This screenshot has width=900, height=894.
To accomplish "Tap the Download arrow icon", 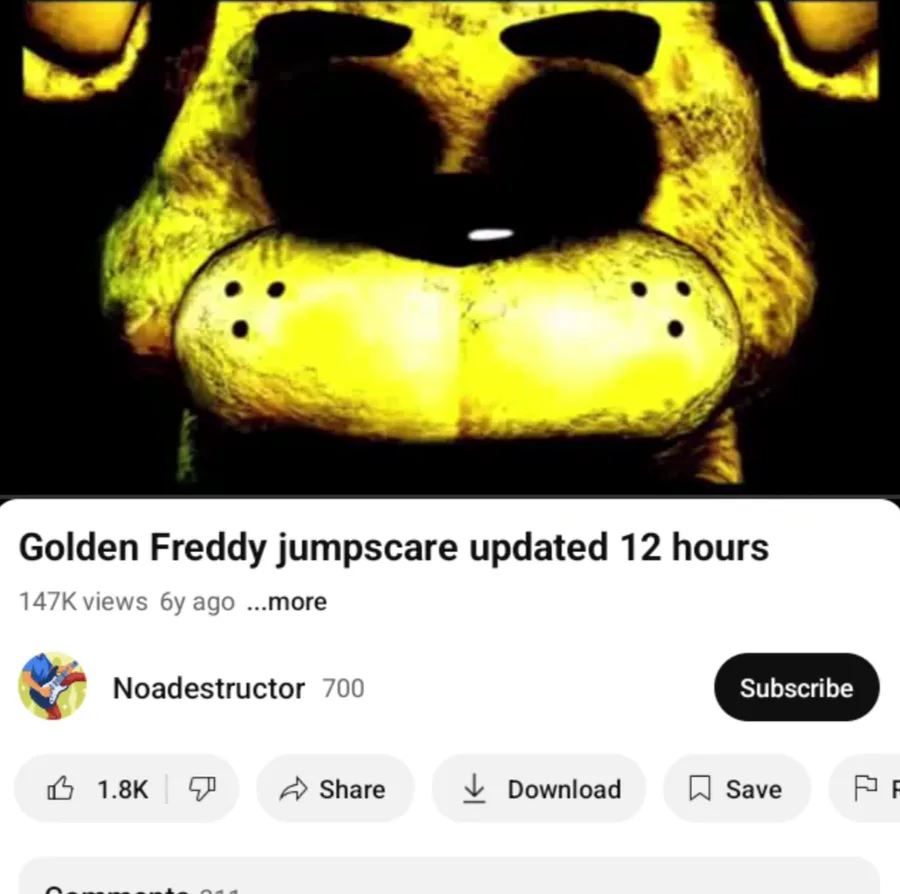I will point(474,788).
